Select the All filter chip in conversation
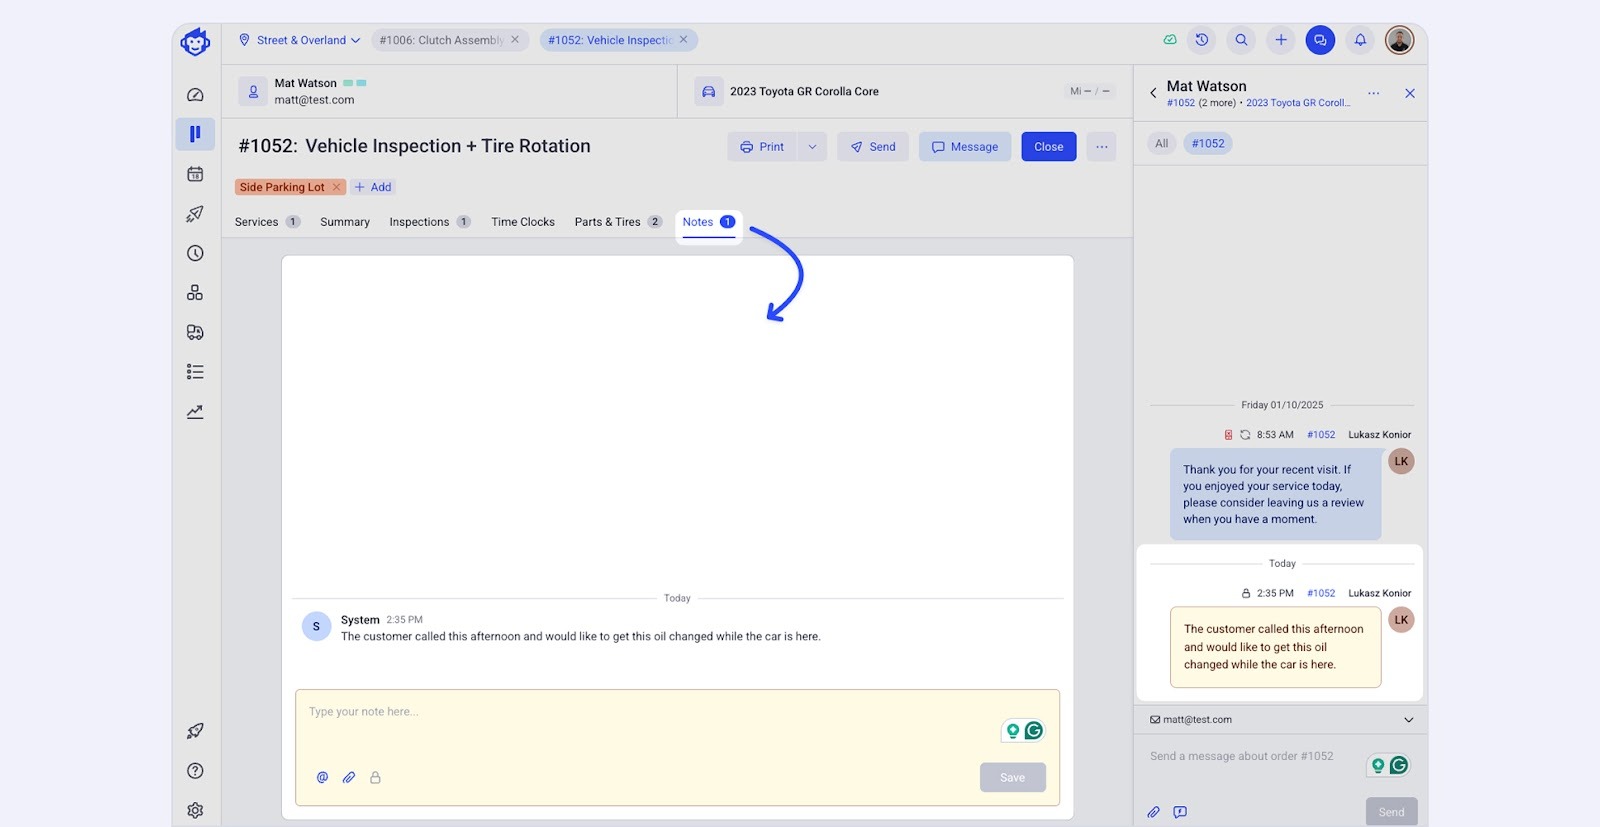1600x827 pixels. pos(1161,143)
